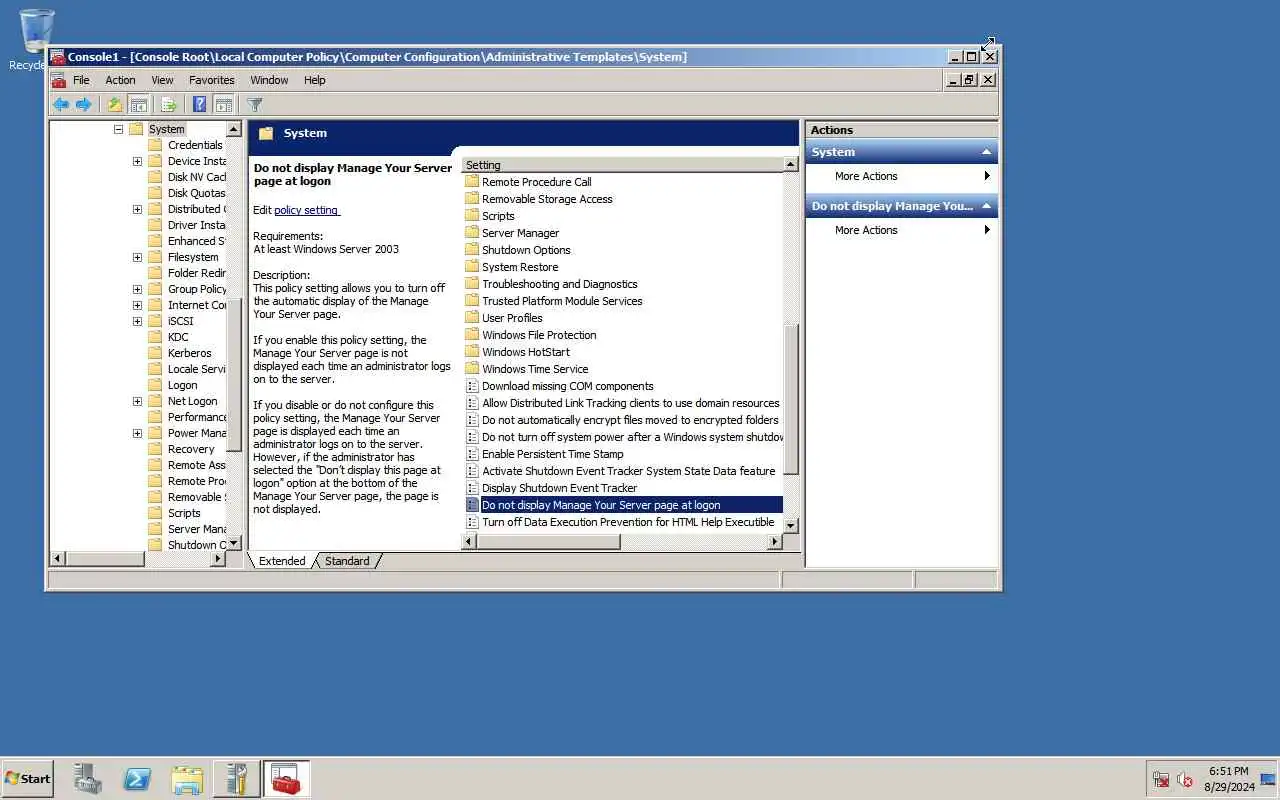Open the Recycle Bin desktop icon
The width and height of the screenshot is (1280, 800).
(36, 38)
